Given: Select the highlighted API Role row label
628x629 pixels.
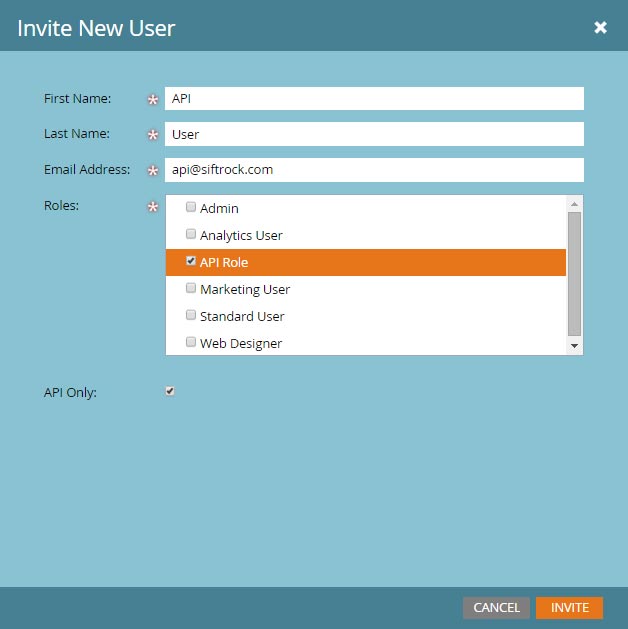Looking at the screenshot, I should 224,262.
